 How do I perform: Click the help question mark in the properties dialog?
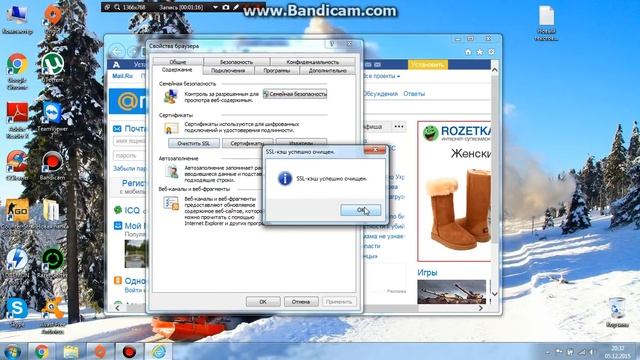click(332, 44)
